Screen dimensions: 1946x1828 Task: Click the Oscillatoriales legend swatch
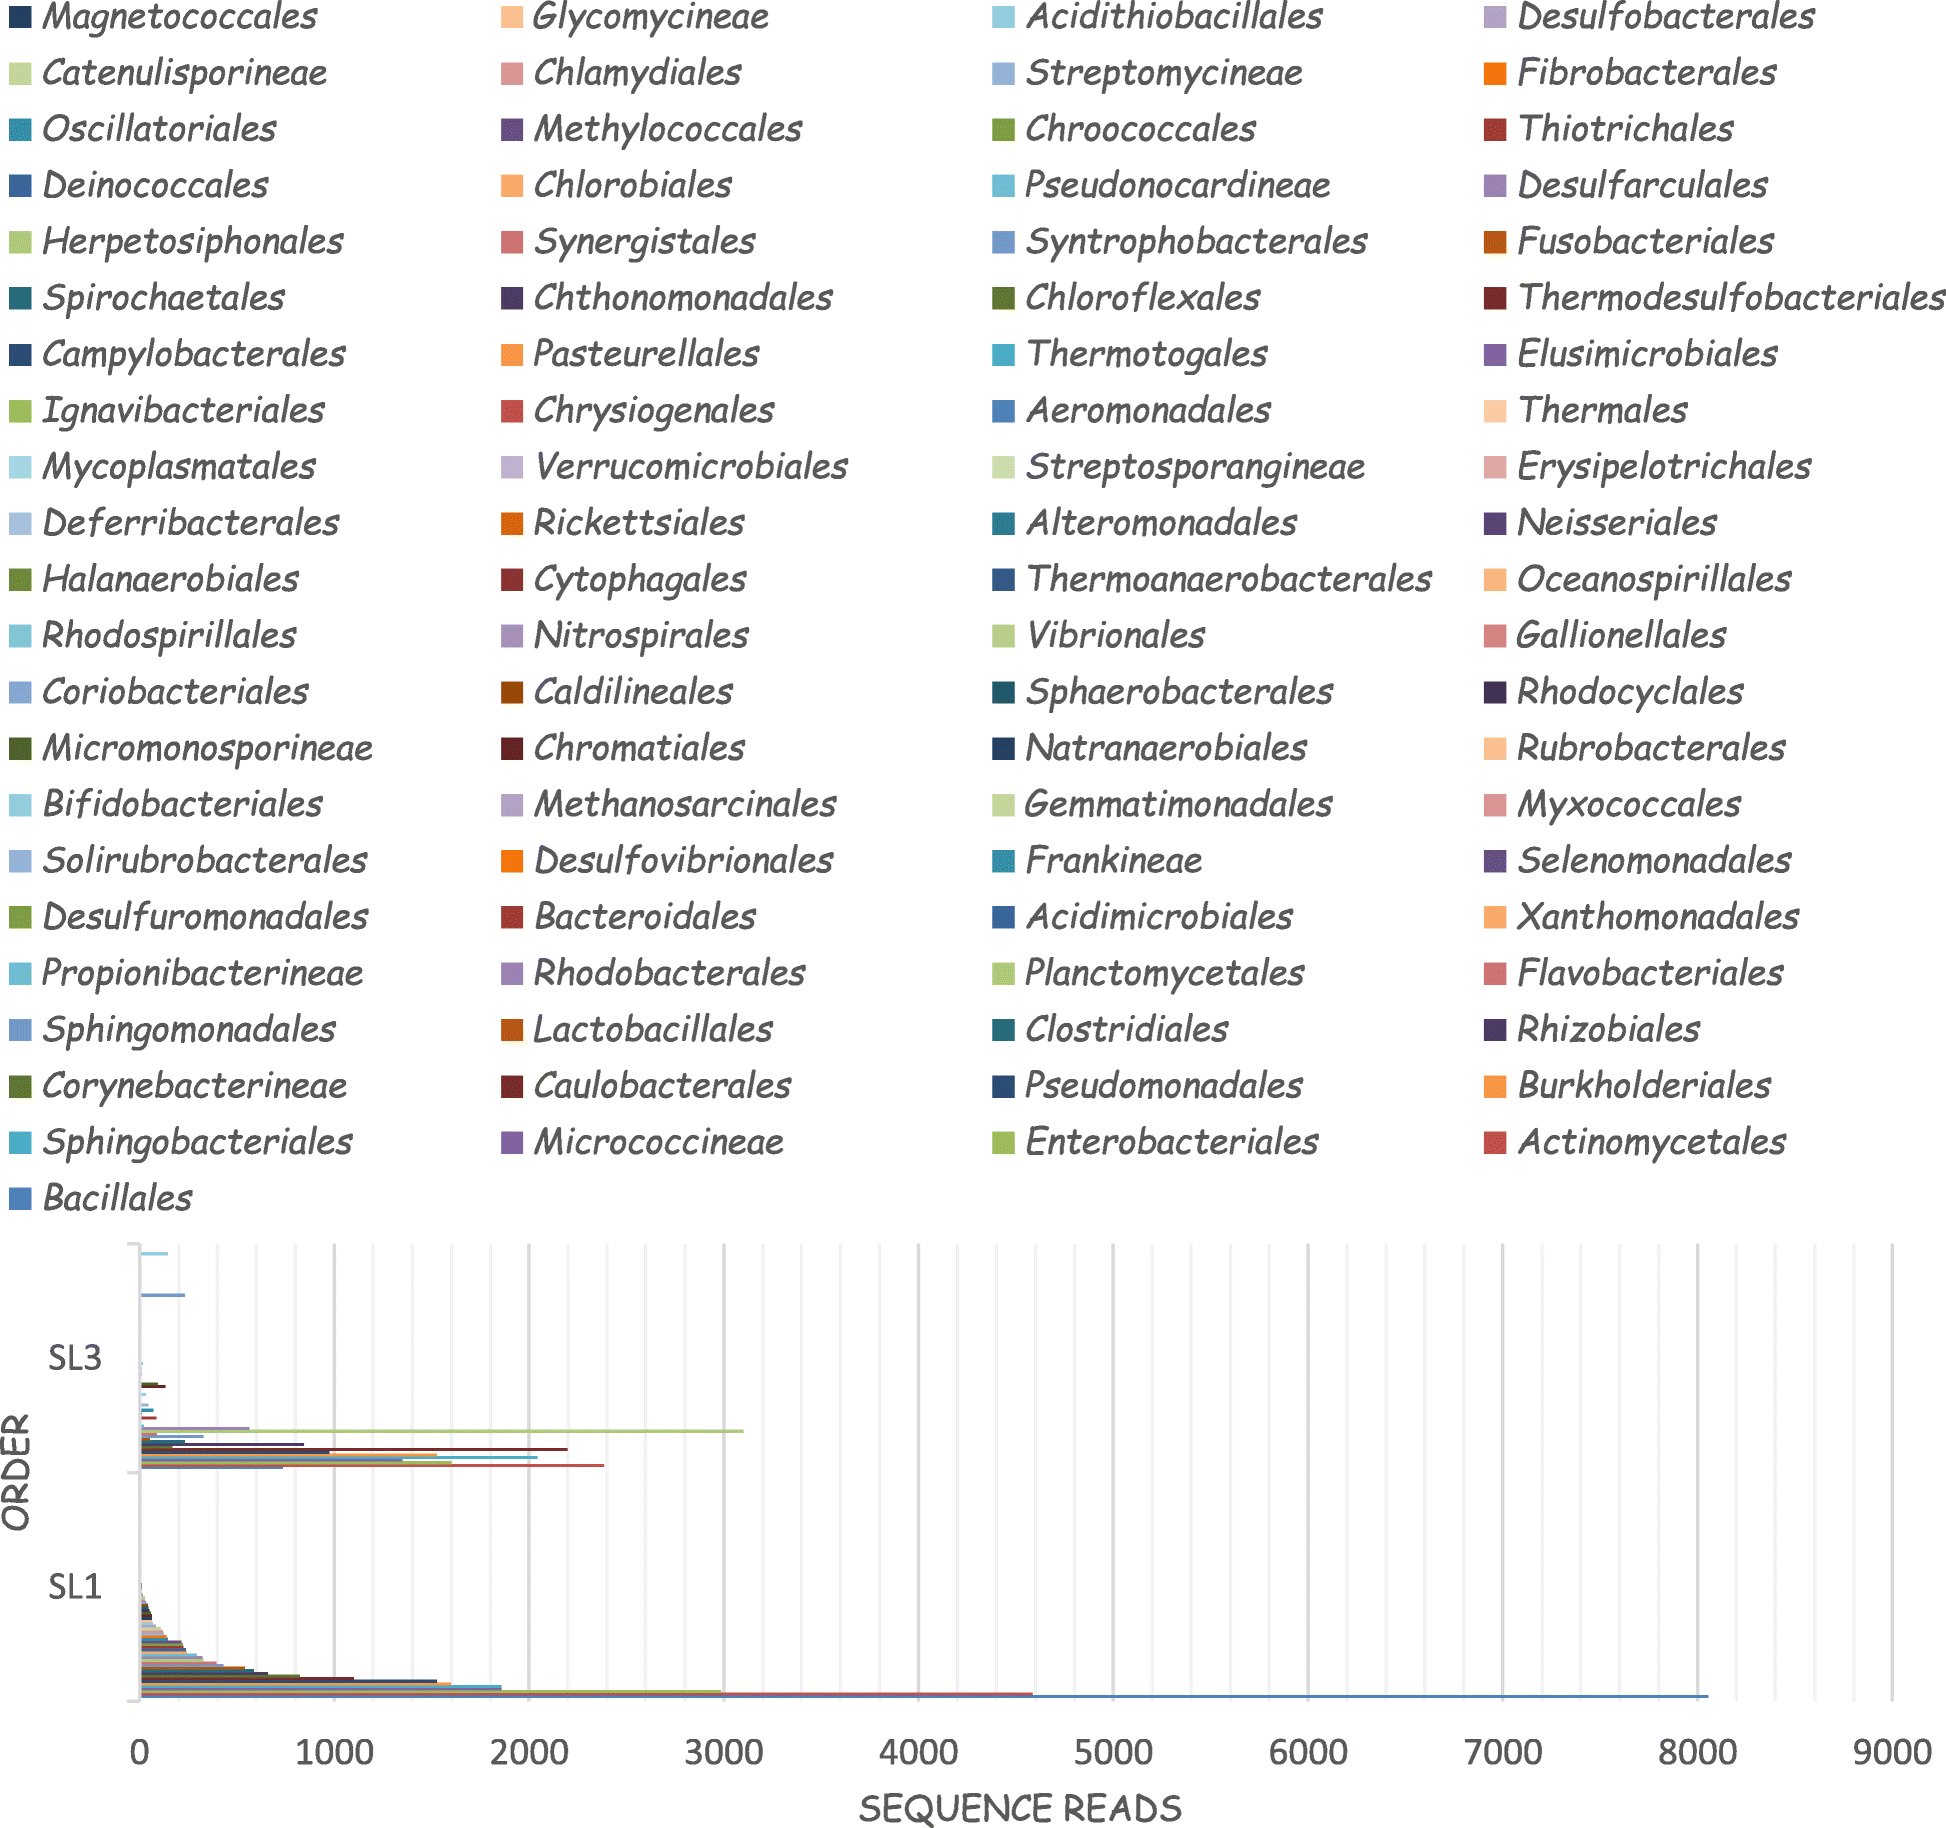click(x=20, y=129)
